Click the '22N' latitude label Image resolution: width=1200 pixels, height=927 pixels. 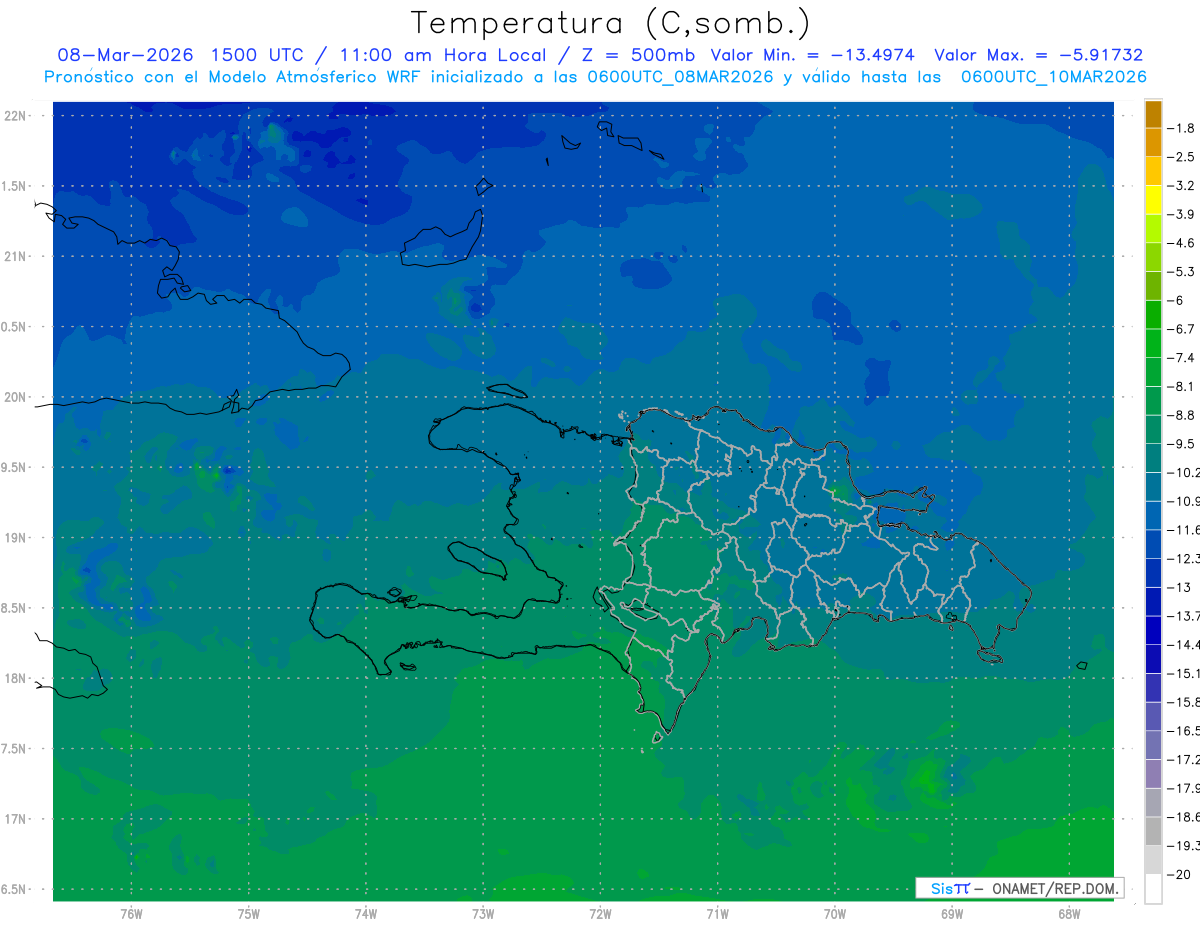click(x=16, y=115)
